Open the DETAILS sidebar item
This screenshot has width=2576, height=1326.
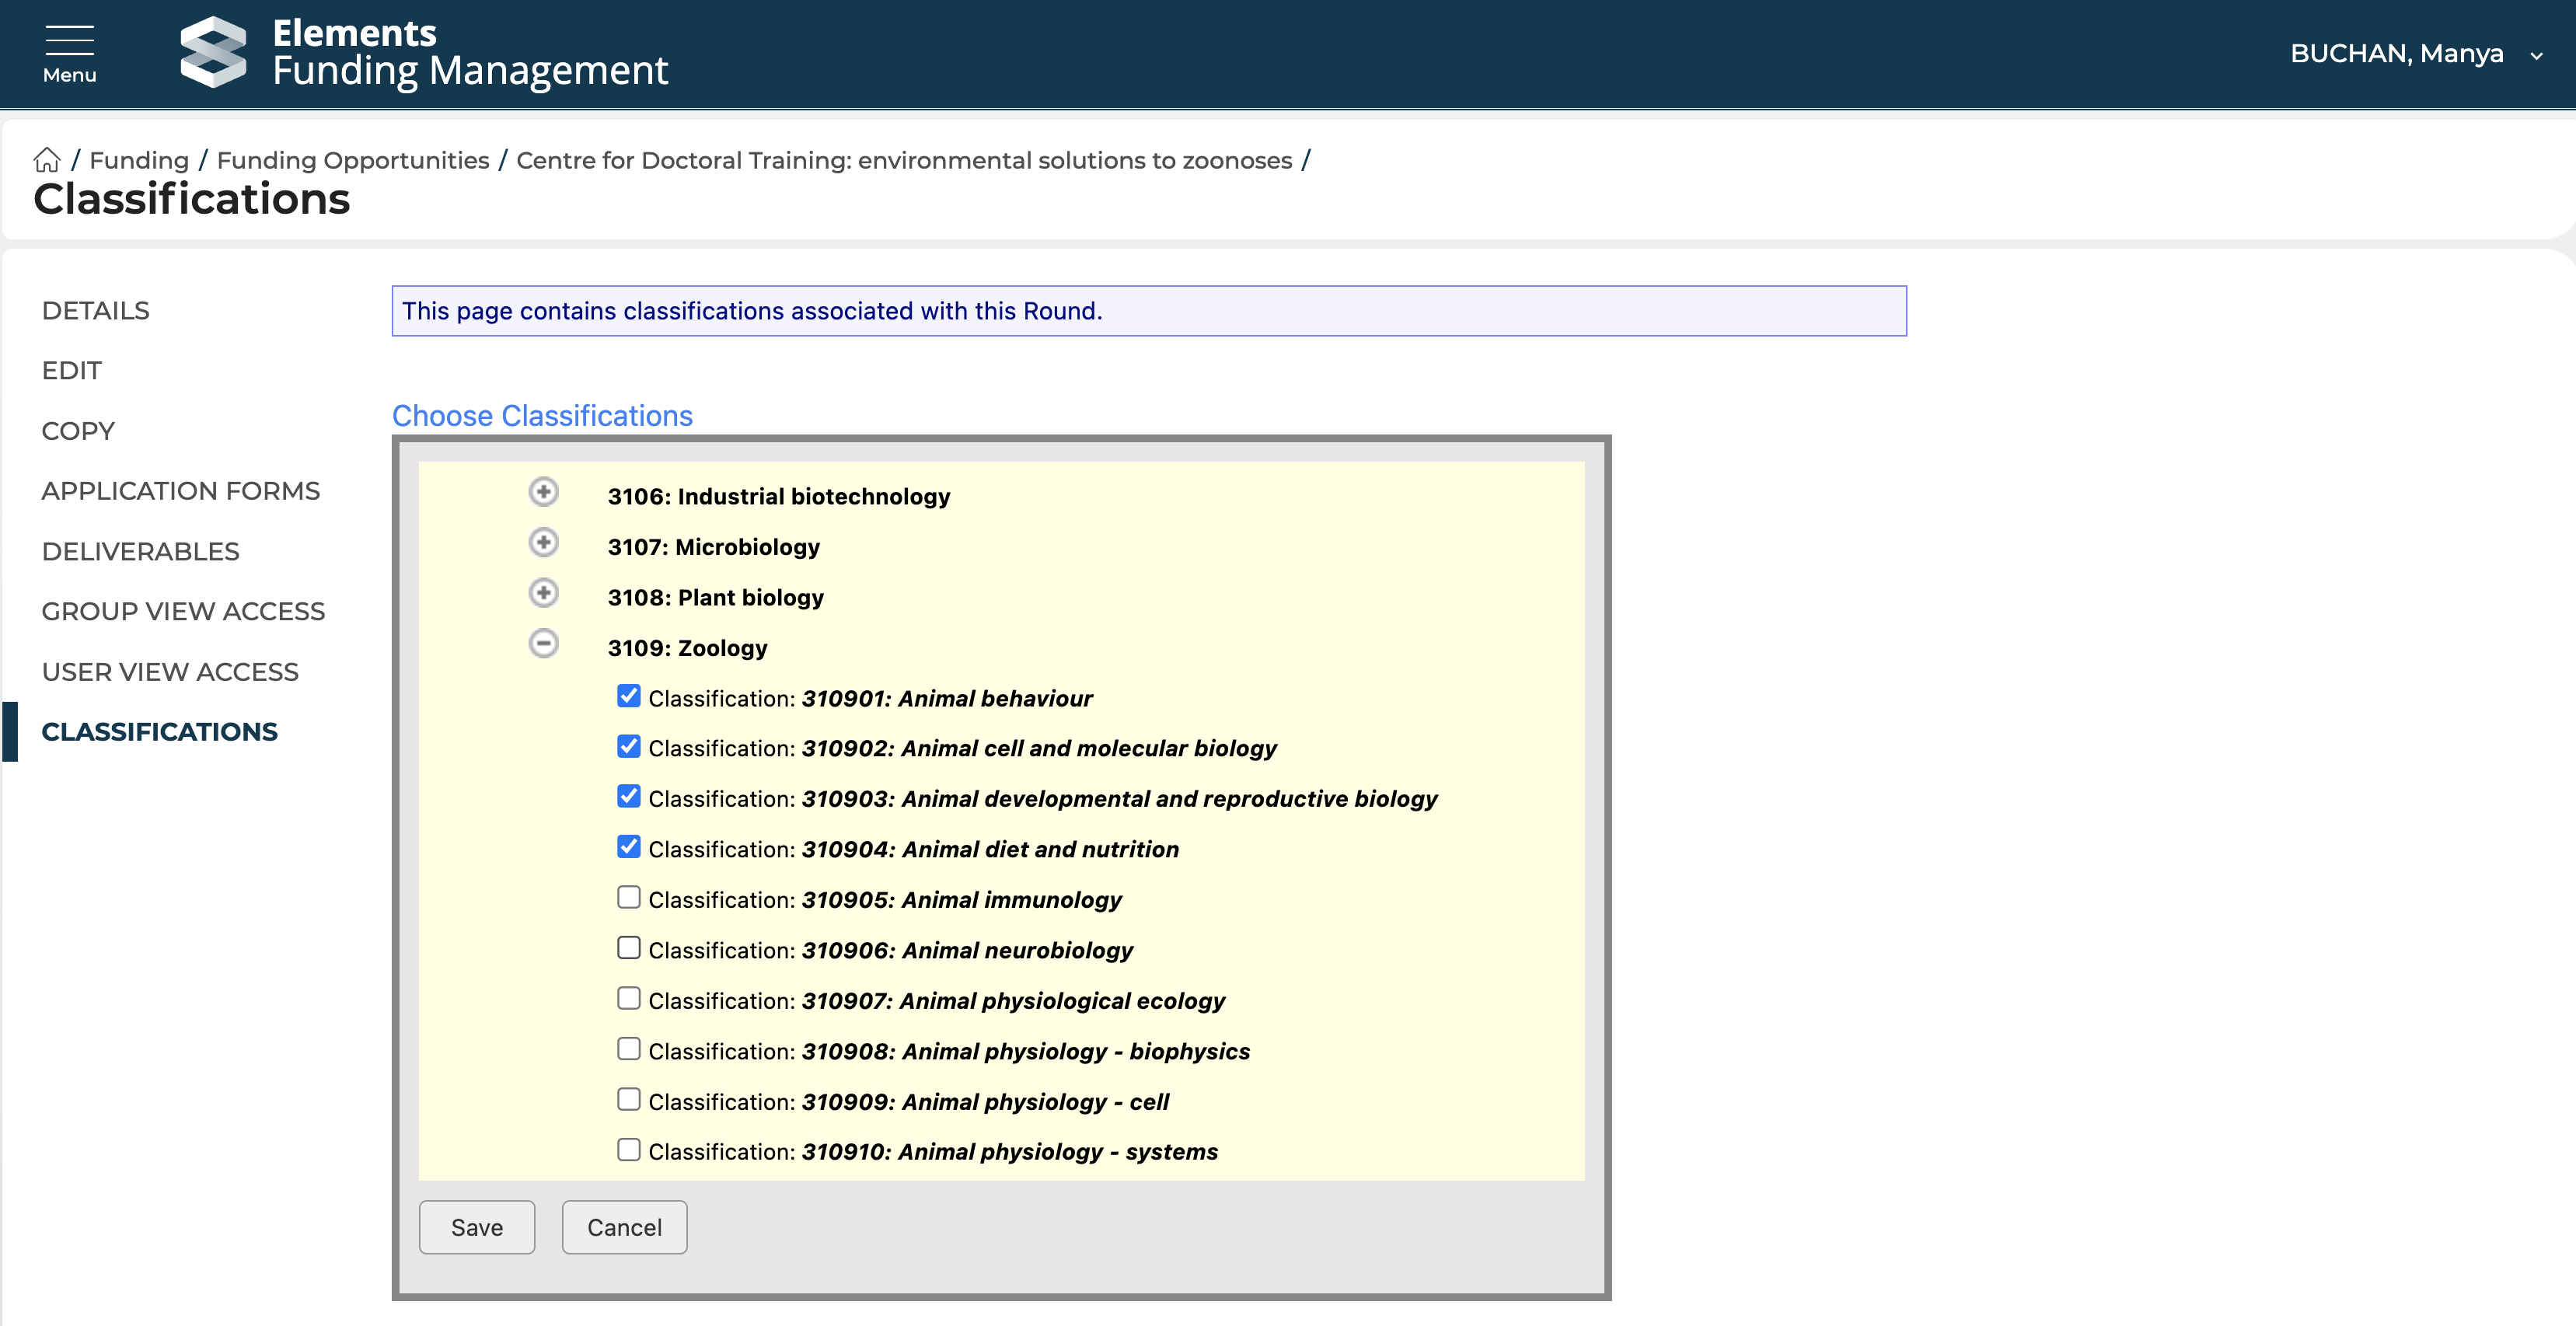click(x=95, y=311)
